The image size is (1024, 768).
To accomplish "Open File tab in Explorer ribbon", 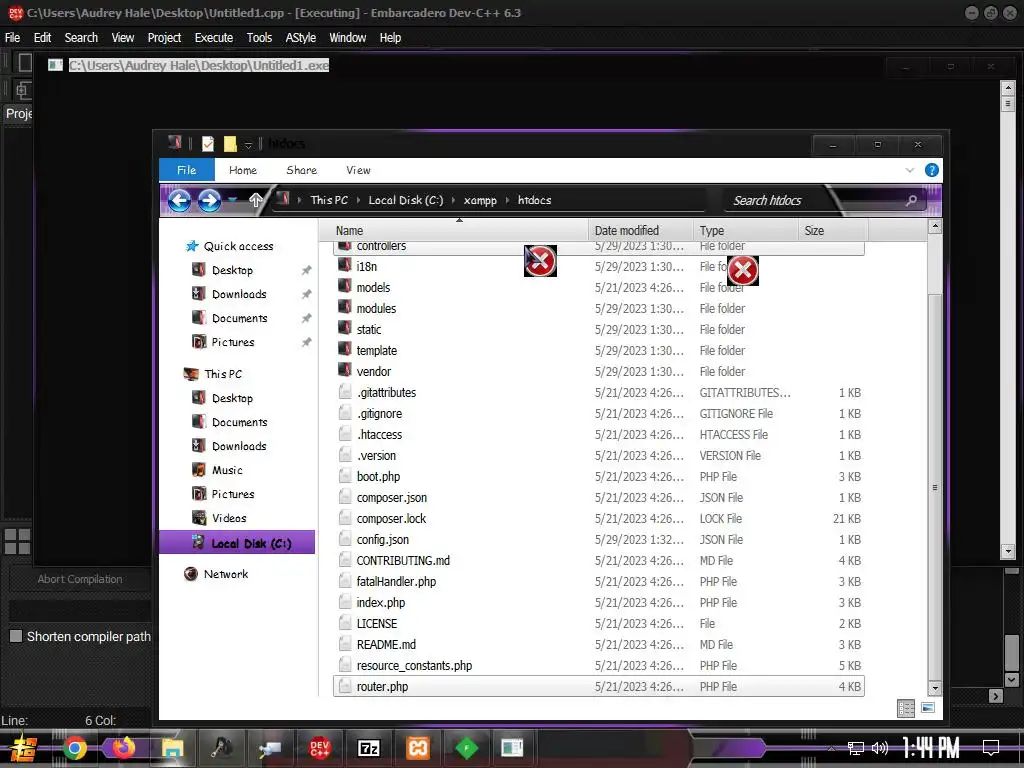I will click(186, 170).
